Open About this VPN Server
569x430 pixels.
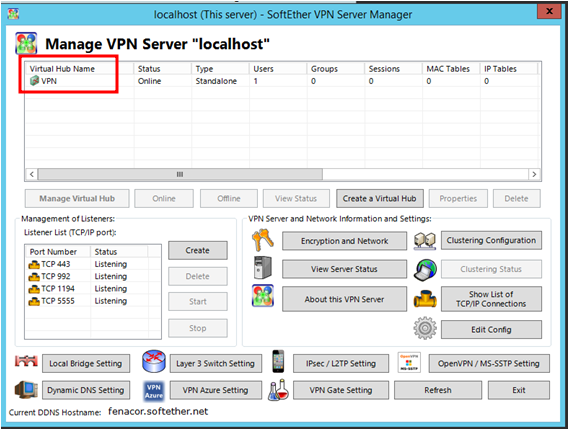click(x=344, y=299)
